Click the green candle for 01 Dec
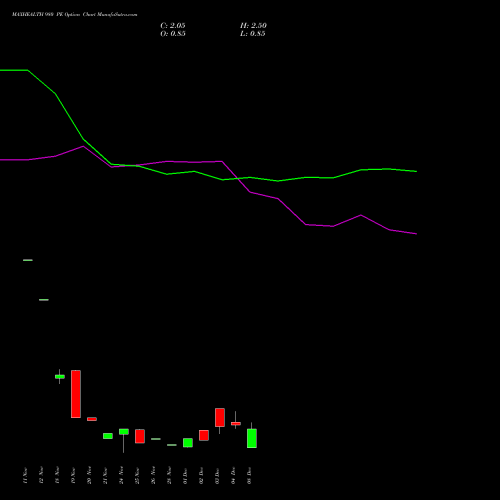Viewport: 500px width, 500px height. tap(188, 443)
